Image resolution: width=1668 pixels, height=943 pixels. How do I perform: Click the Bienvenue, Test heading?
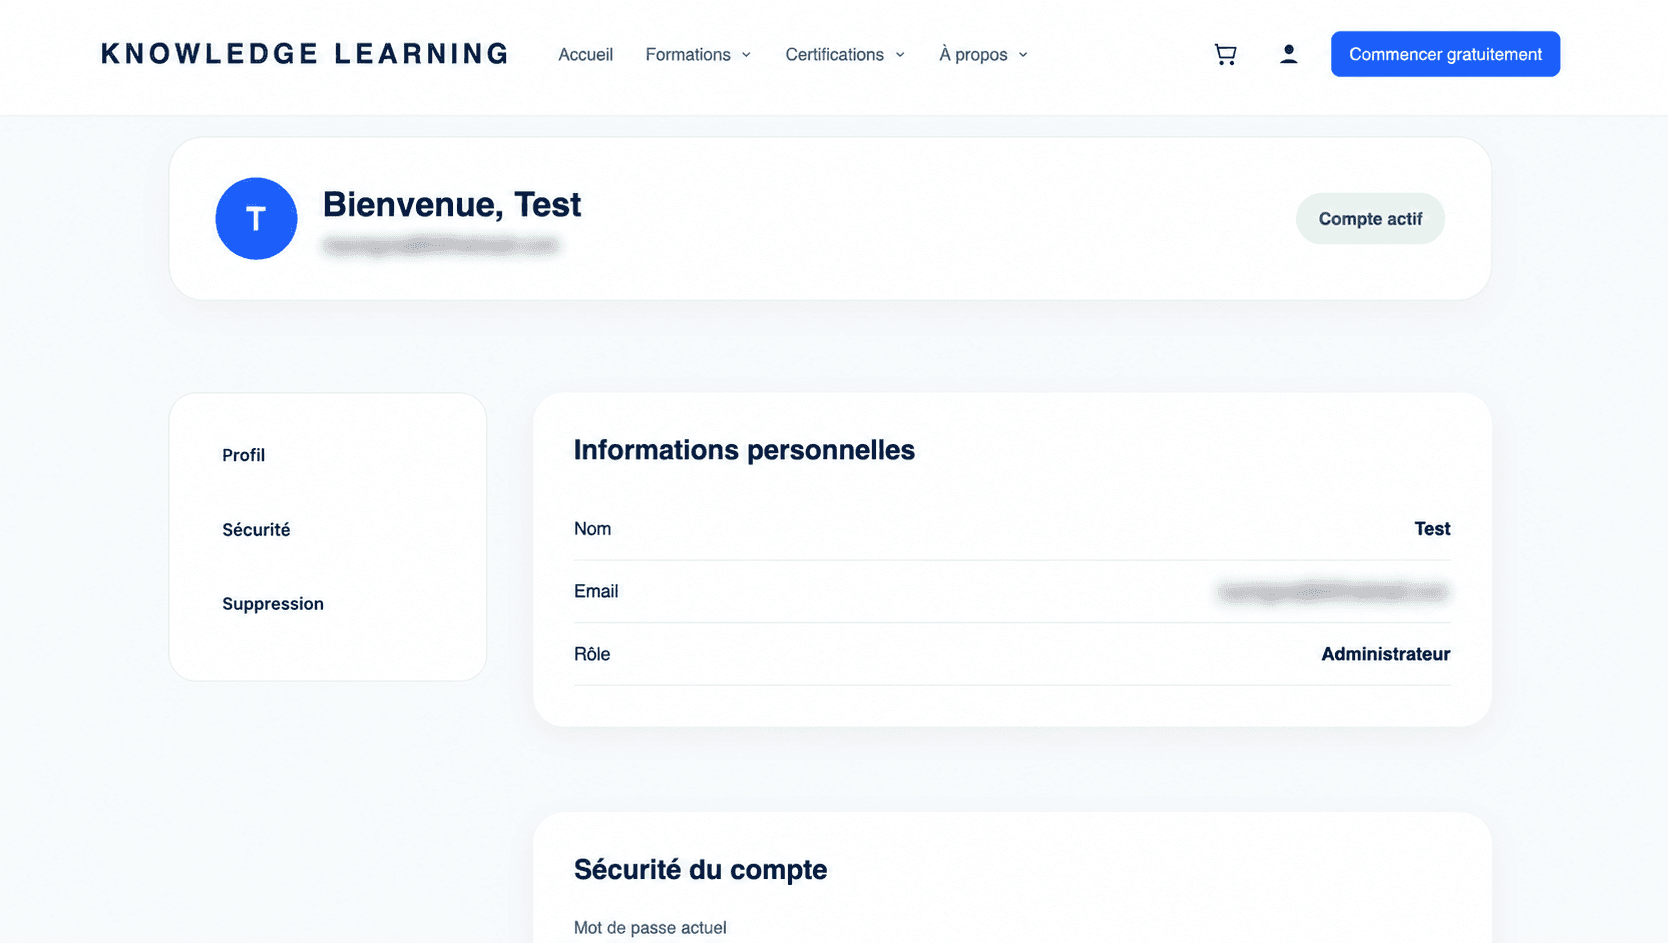tap(451, 204)
